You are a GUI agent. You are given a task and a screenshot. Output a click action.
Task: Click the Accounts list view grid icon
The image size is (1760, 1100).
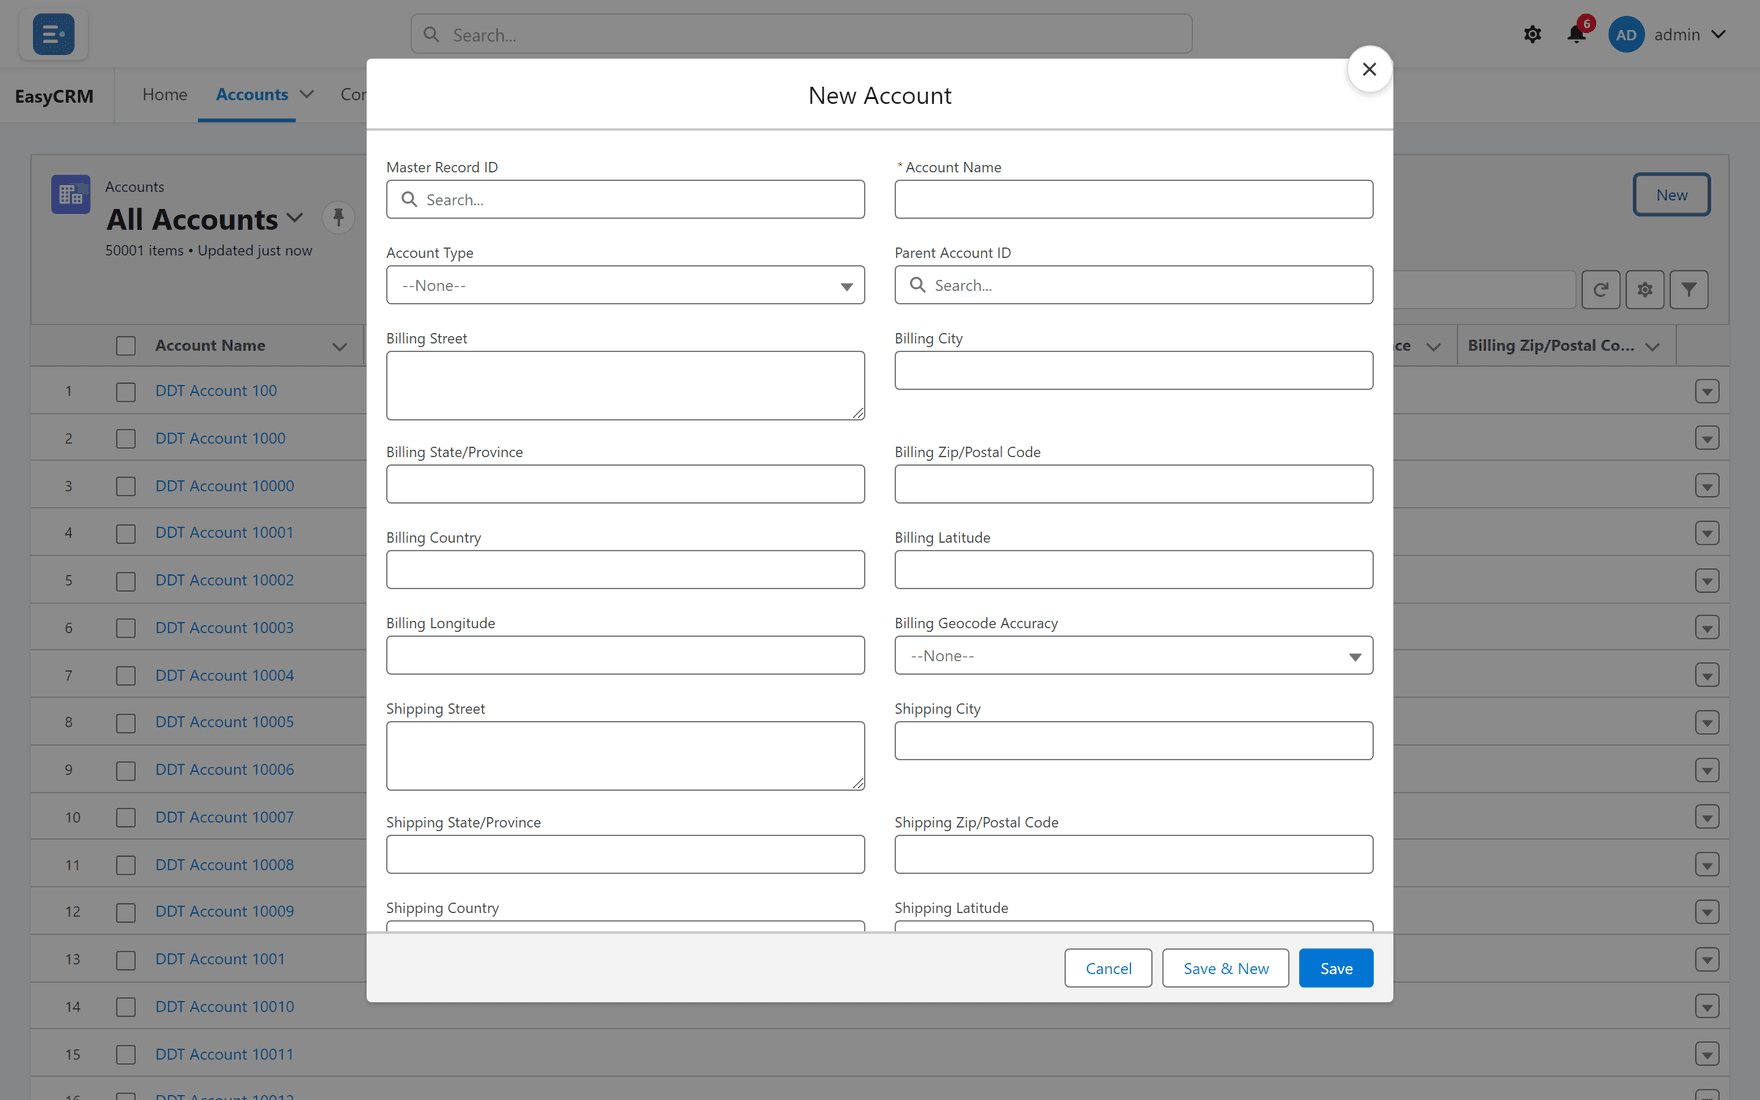[71, 195]
